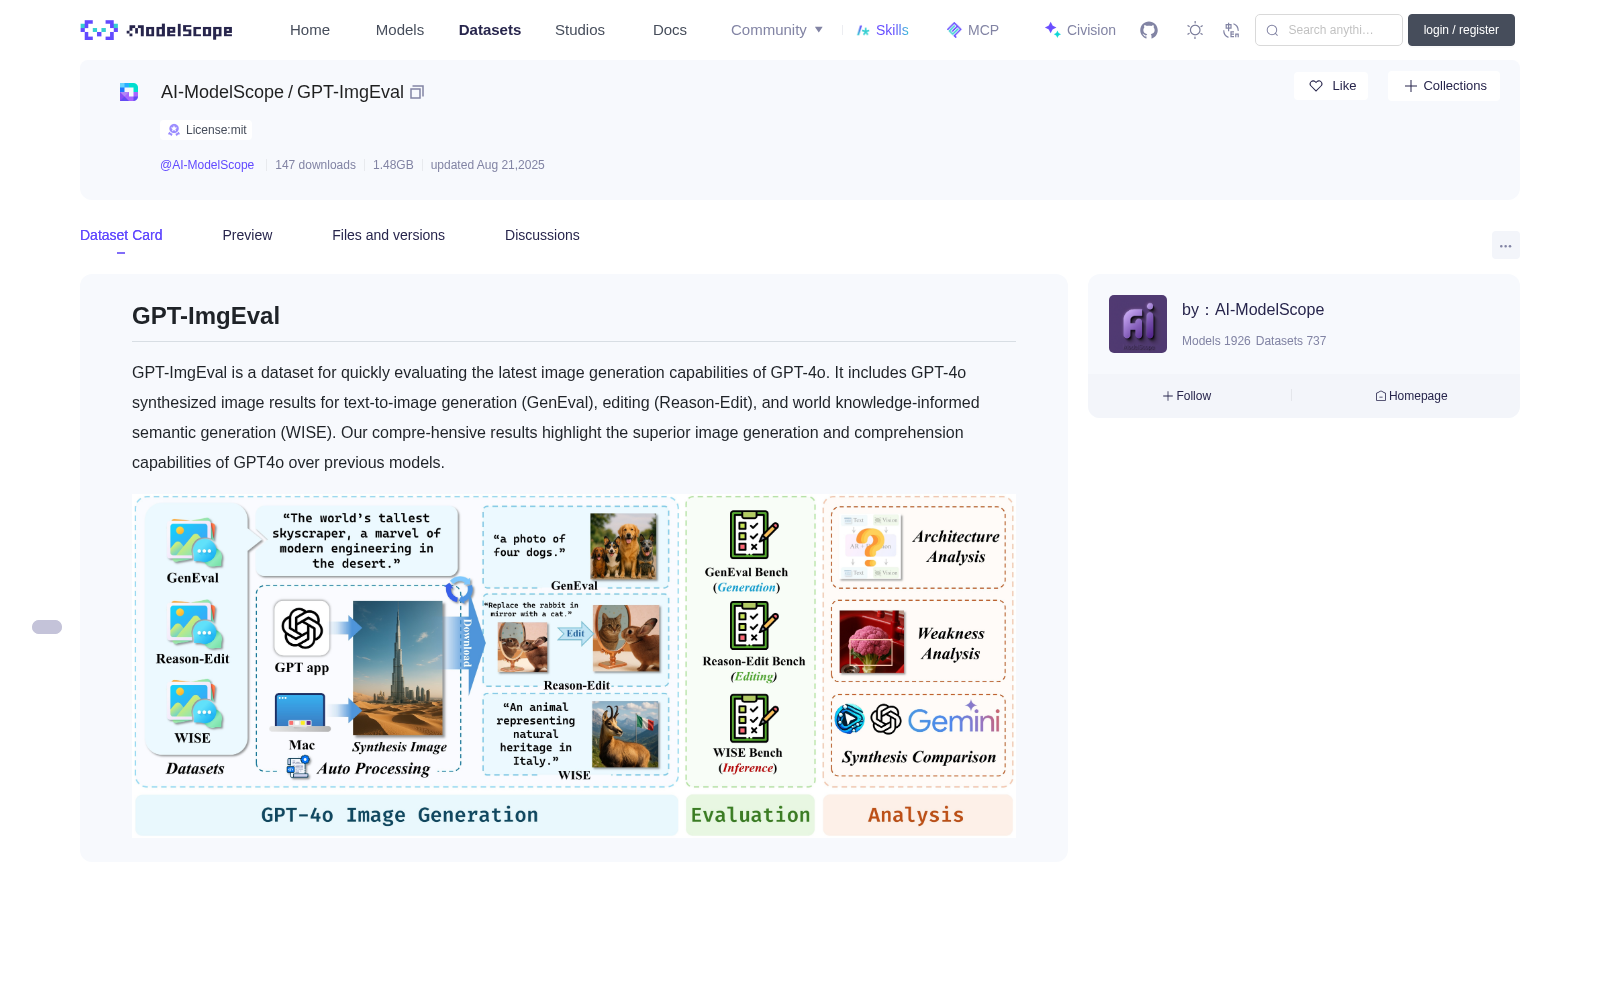Open the Datasets menu item
Screen dimensions: 1600x1000
point(490,30)
